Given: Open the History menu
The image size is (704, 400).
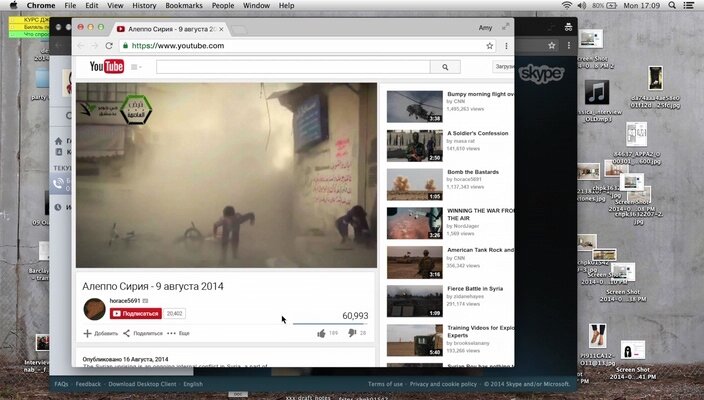Looking at the screenshot, I should (144, 5).
